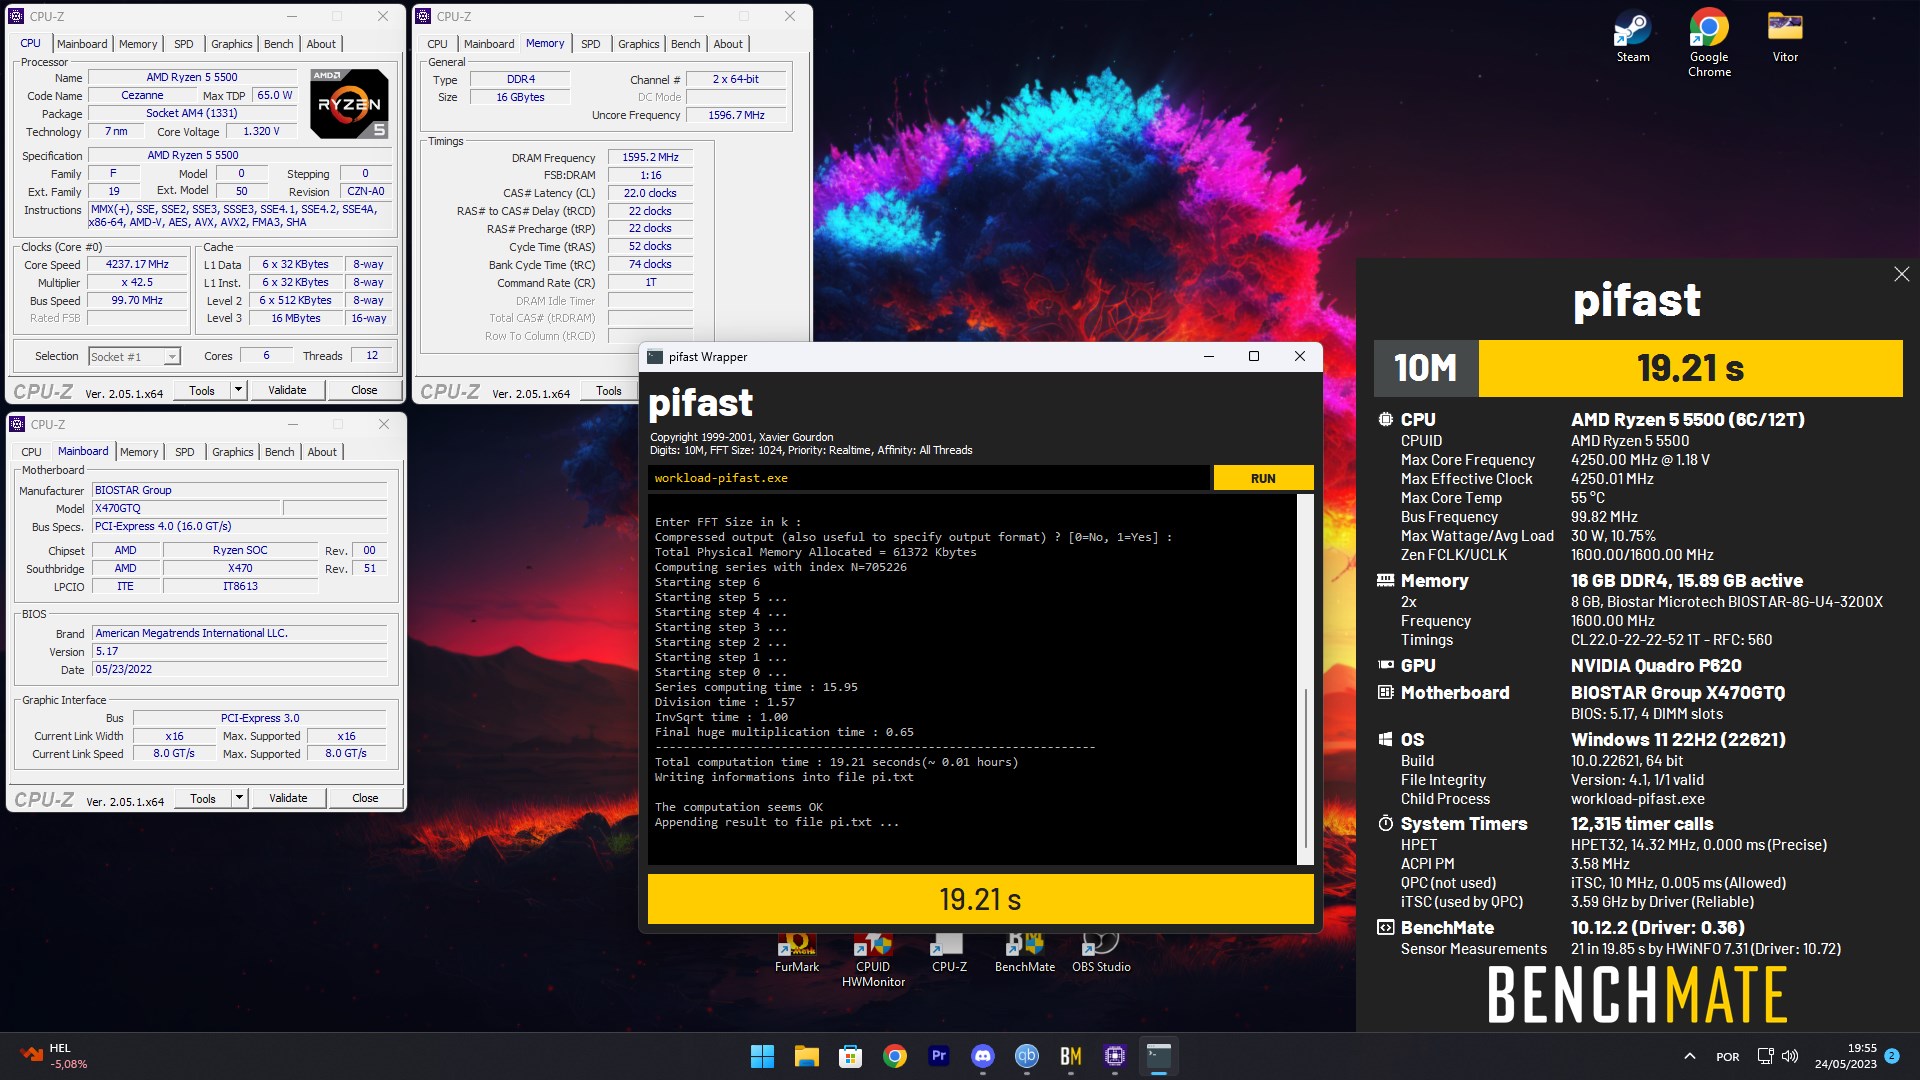This screenshot has width=1920, height=1080.
Task: Maximize the pifast Wrapper window
Action: point(1254,357)
